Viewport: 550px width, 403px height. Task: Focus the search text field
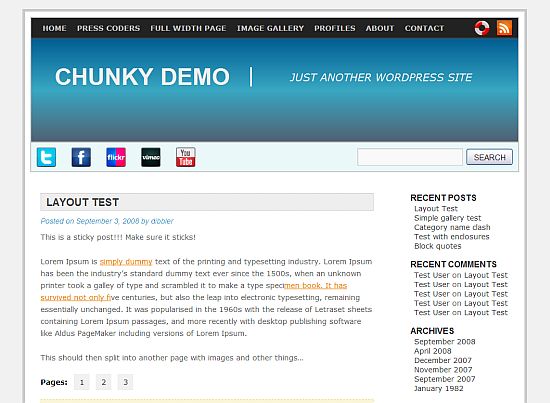[x=410, y=157]
